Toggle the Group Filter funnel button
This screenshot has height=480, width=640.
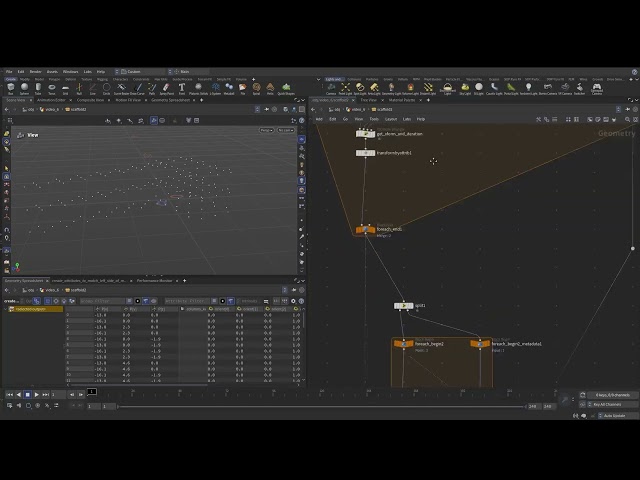click(x=146, y=301)
